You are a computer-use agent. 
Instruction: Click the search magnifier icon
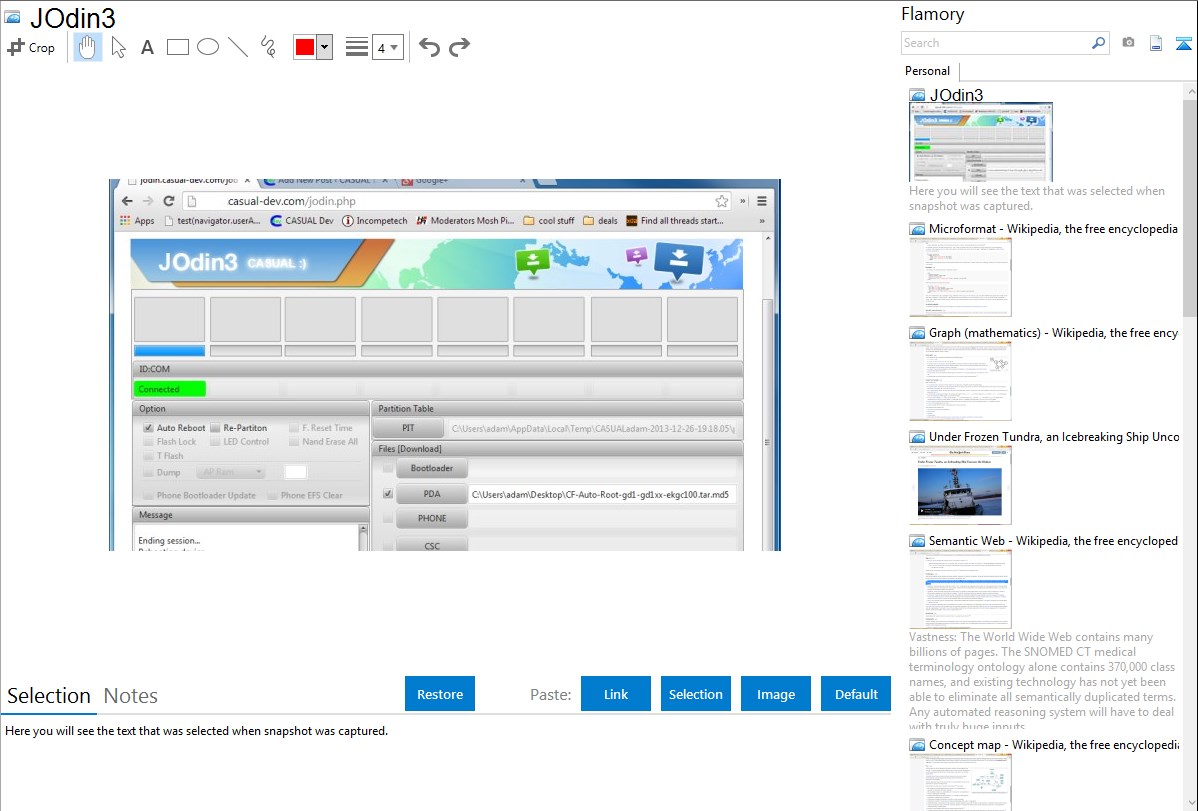pyautogui.click(x=1099, y=43)
